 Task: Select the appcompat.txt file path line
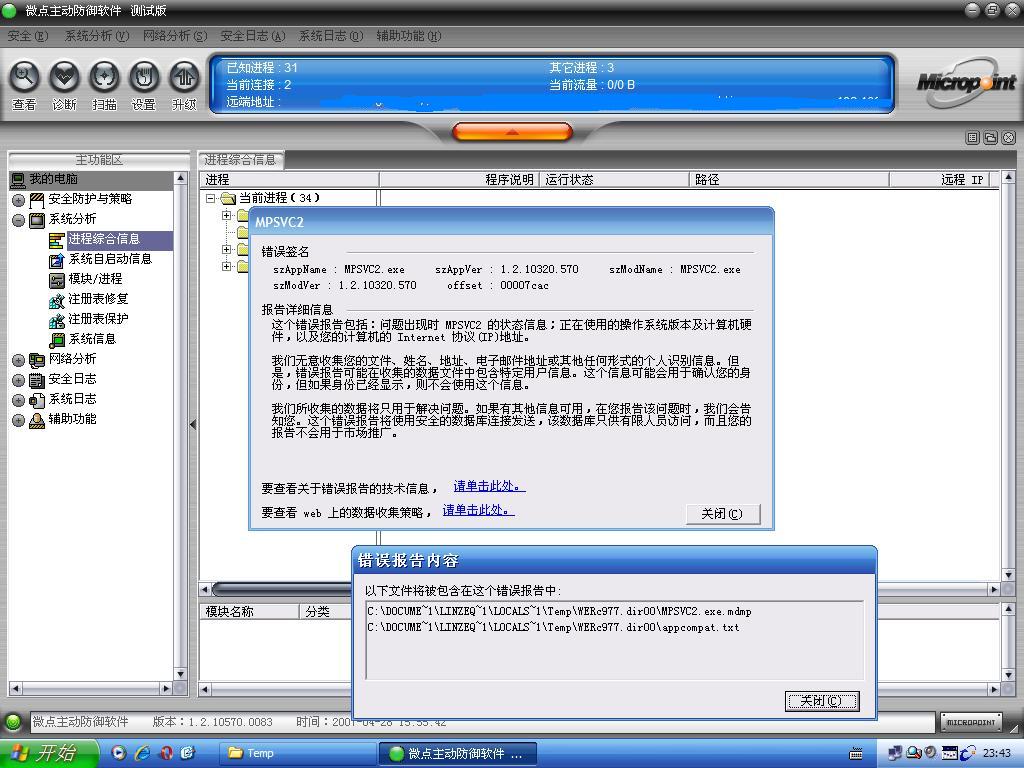553,628
